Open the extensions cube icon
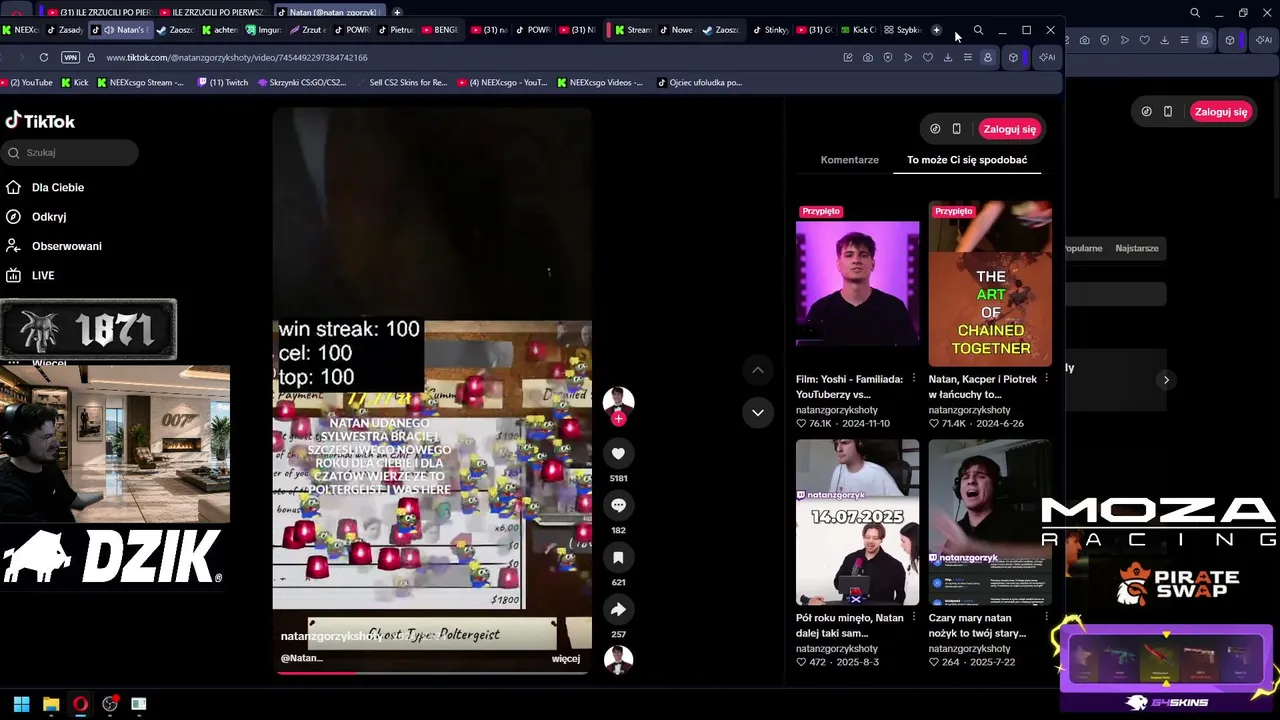Image resolution: width=1280 pixels, height=720 pixels. tap(1013, 57)
